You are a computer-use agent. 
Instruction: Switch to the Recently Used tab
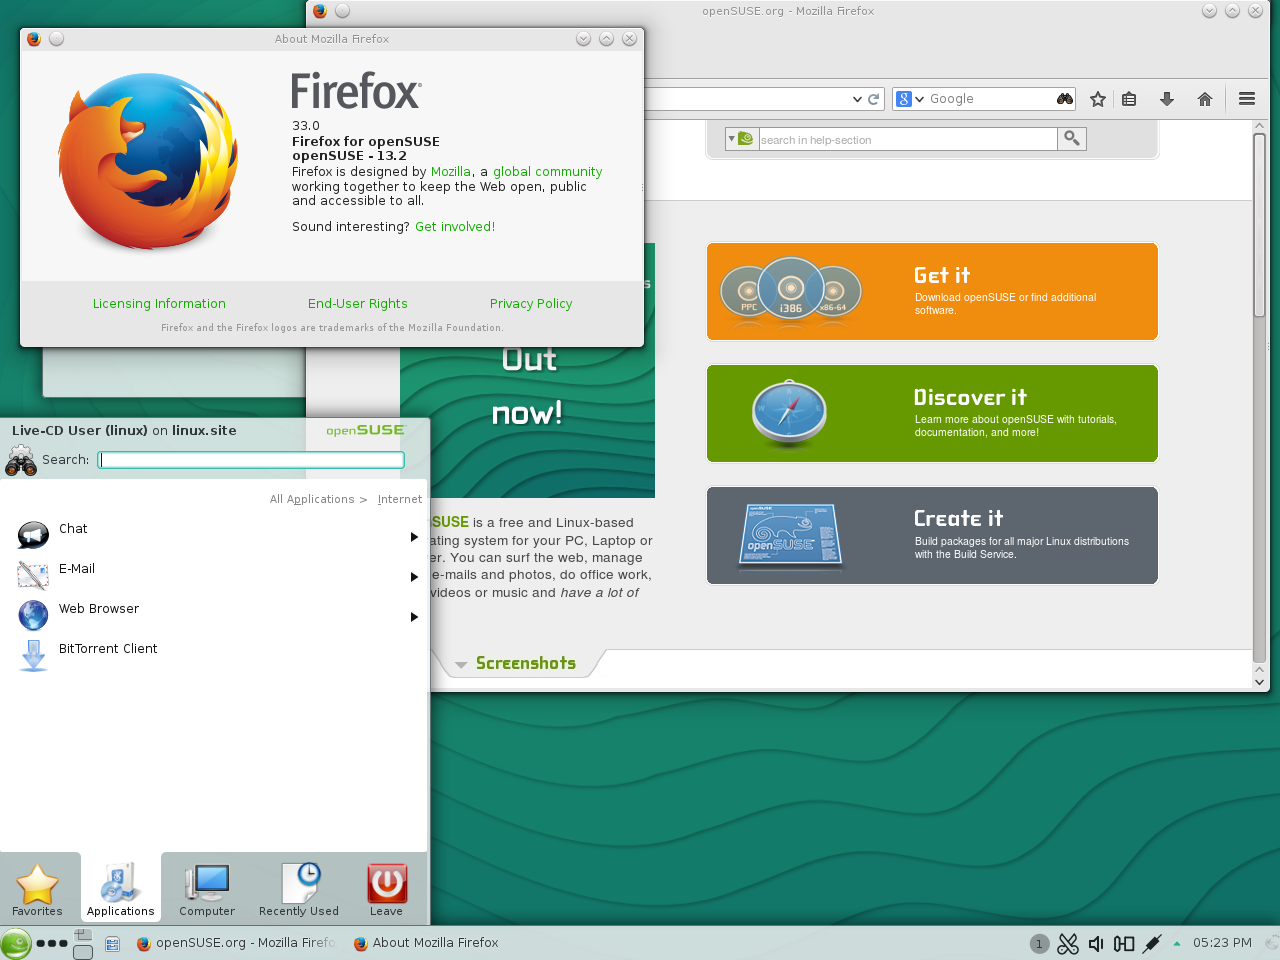(x=299, y=889)
